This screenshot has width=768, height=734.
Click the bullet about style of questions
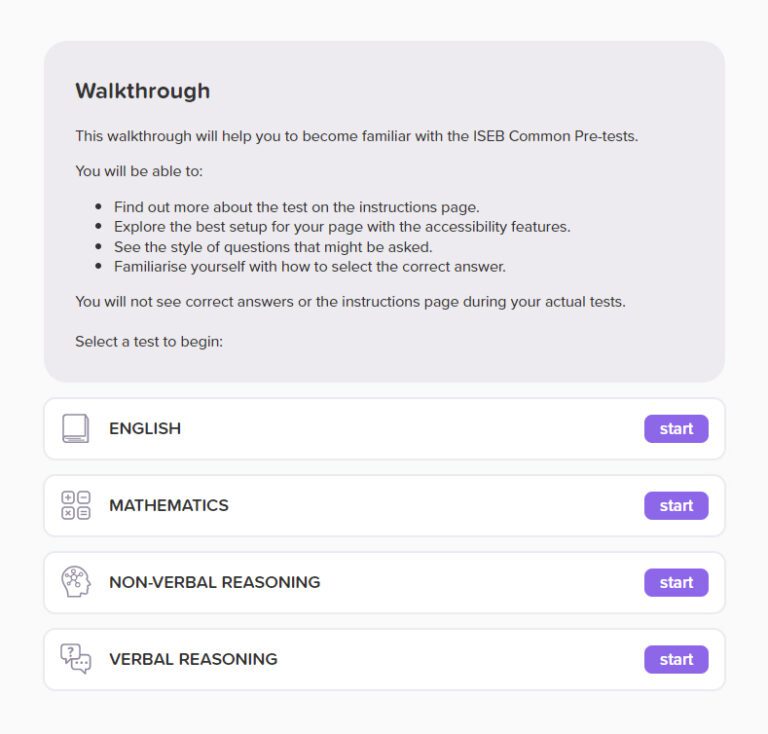[273, 247]
